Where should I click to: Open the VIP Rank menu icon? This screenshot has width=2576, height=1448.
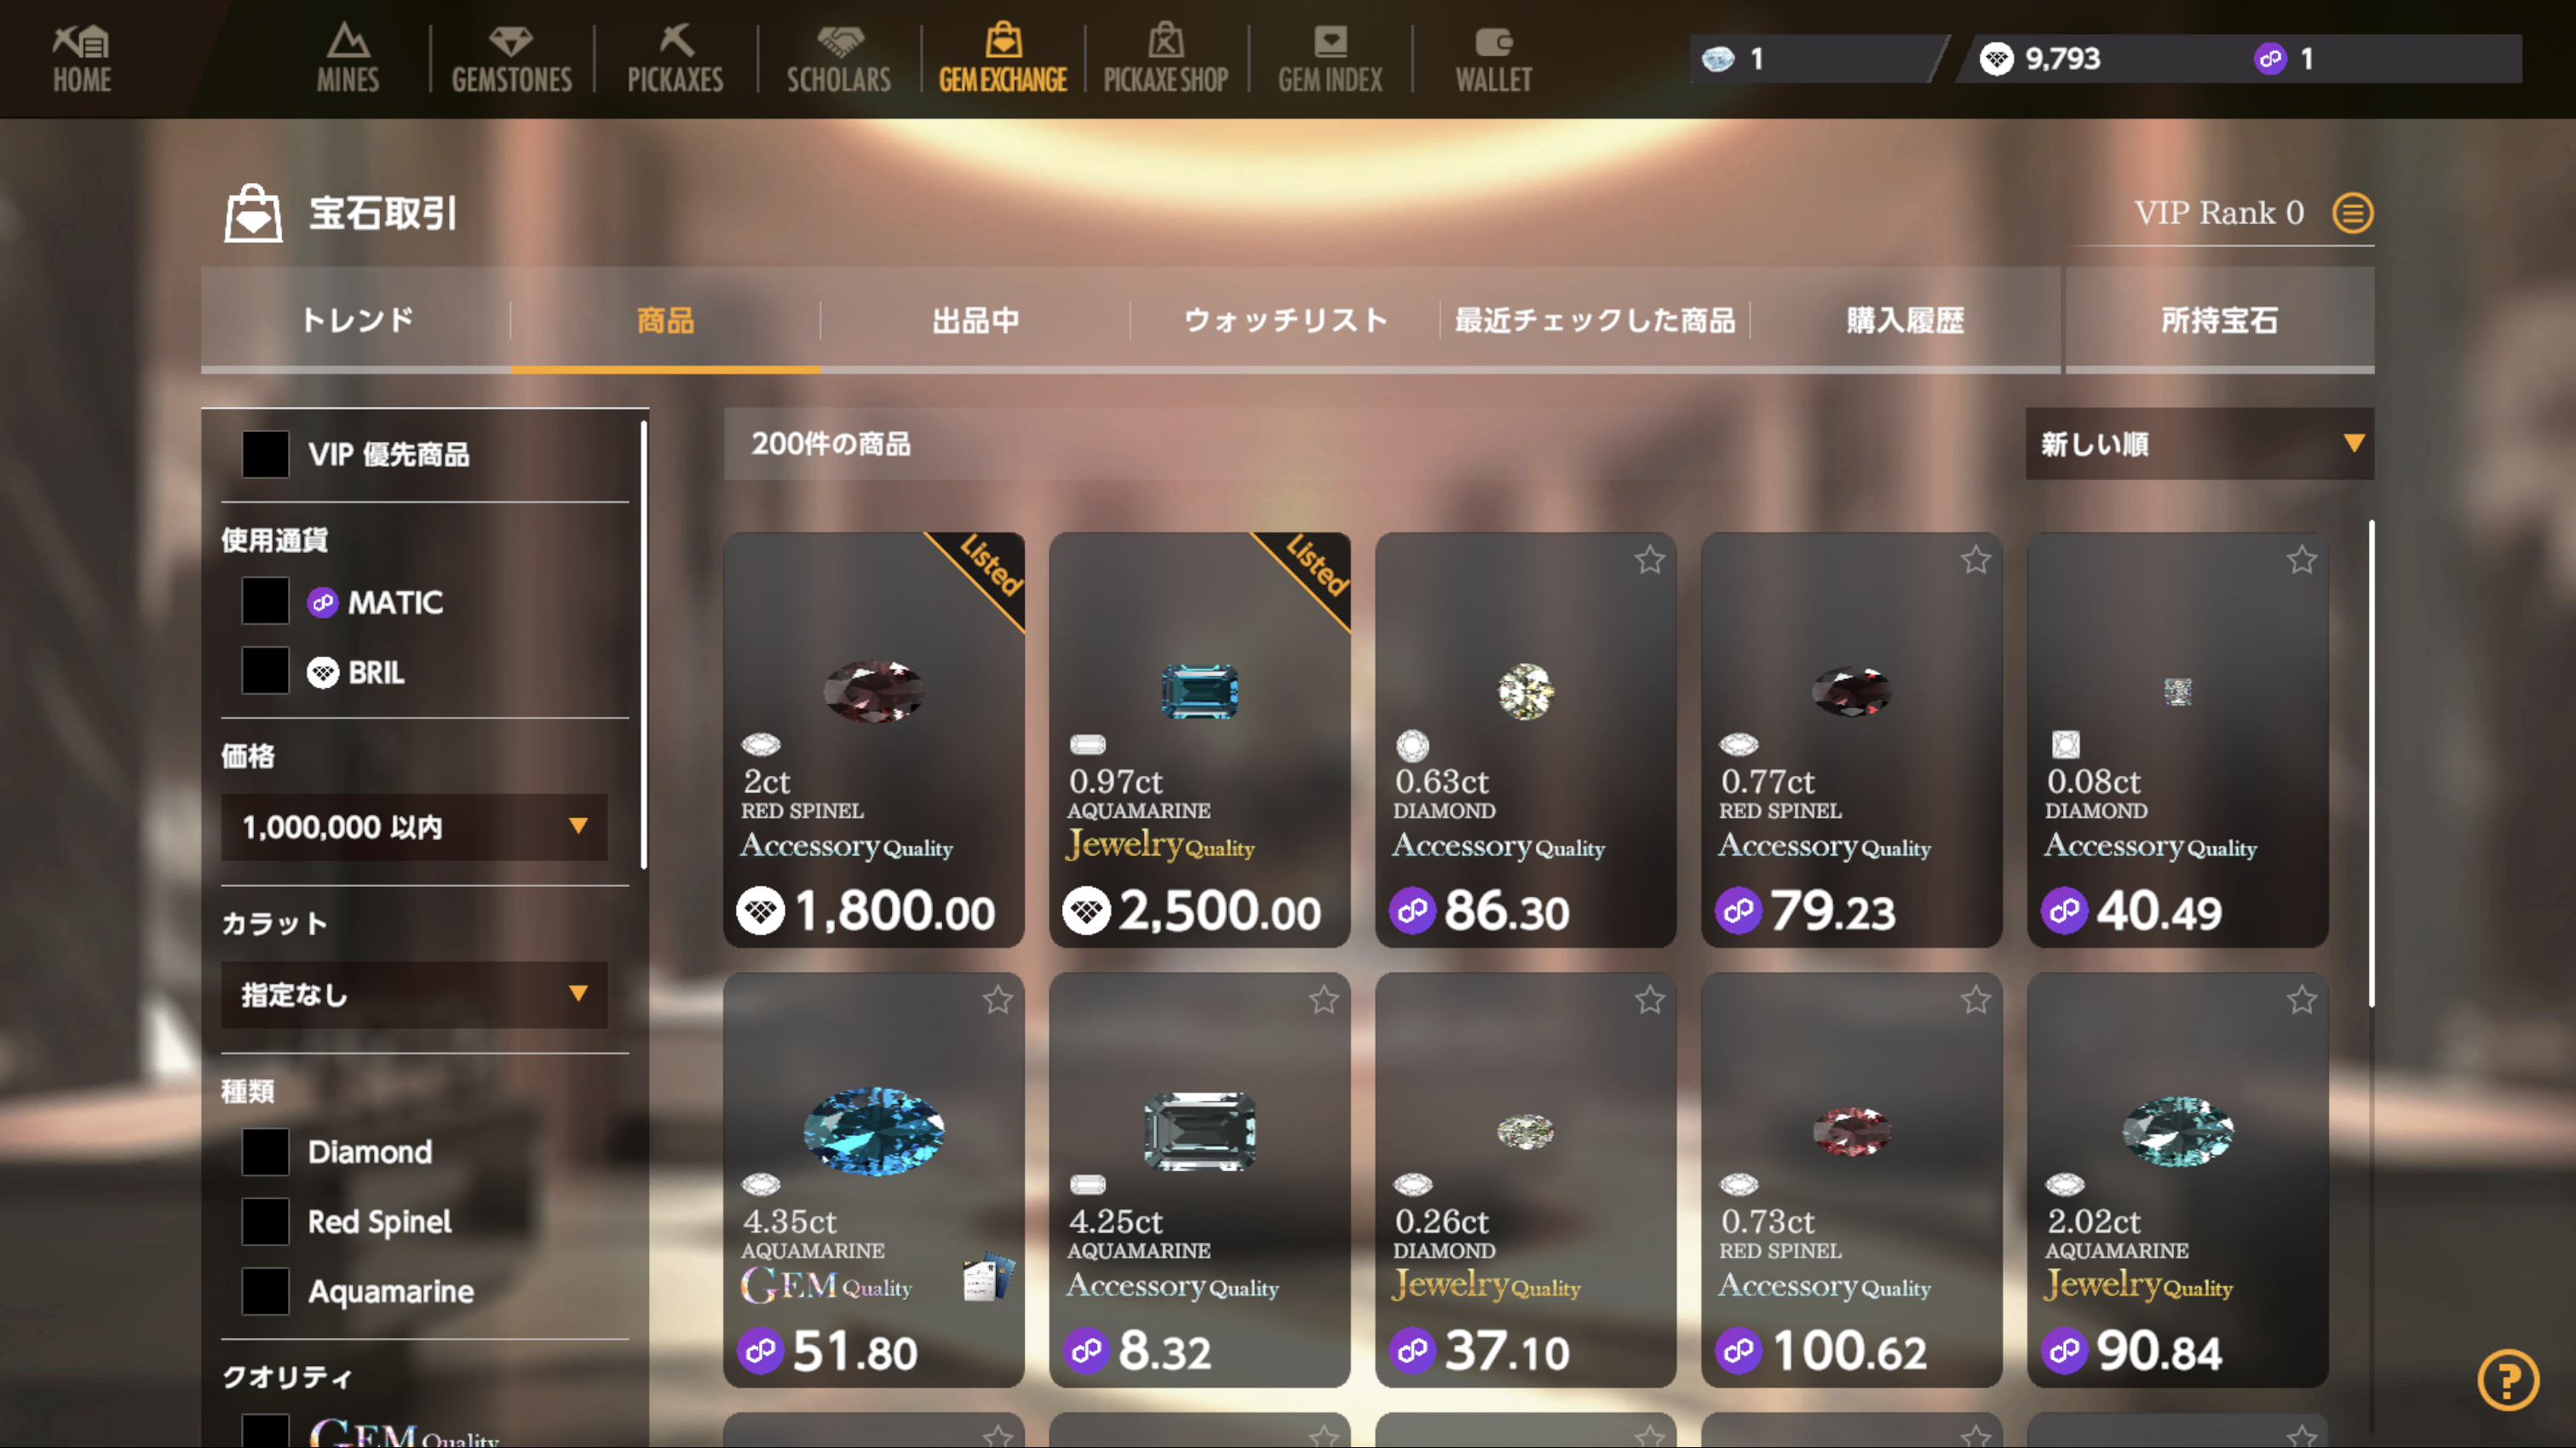2352,212
